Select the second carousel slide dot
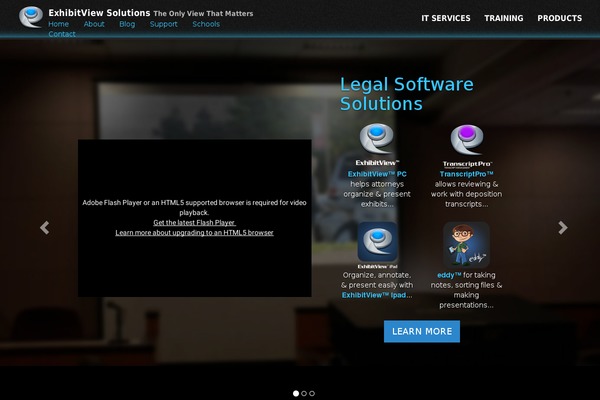 pos(304,393)
